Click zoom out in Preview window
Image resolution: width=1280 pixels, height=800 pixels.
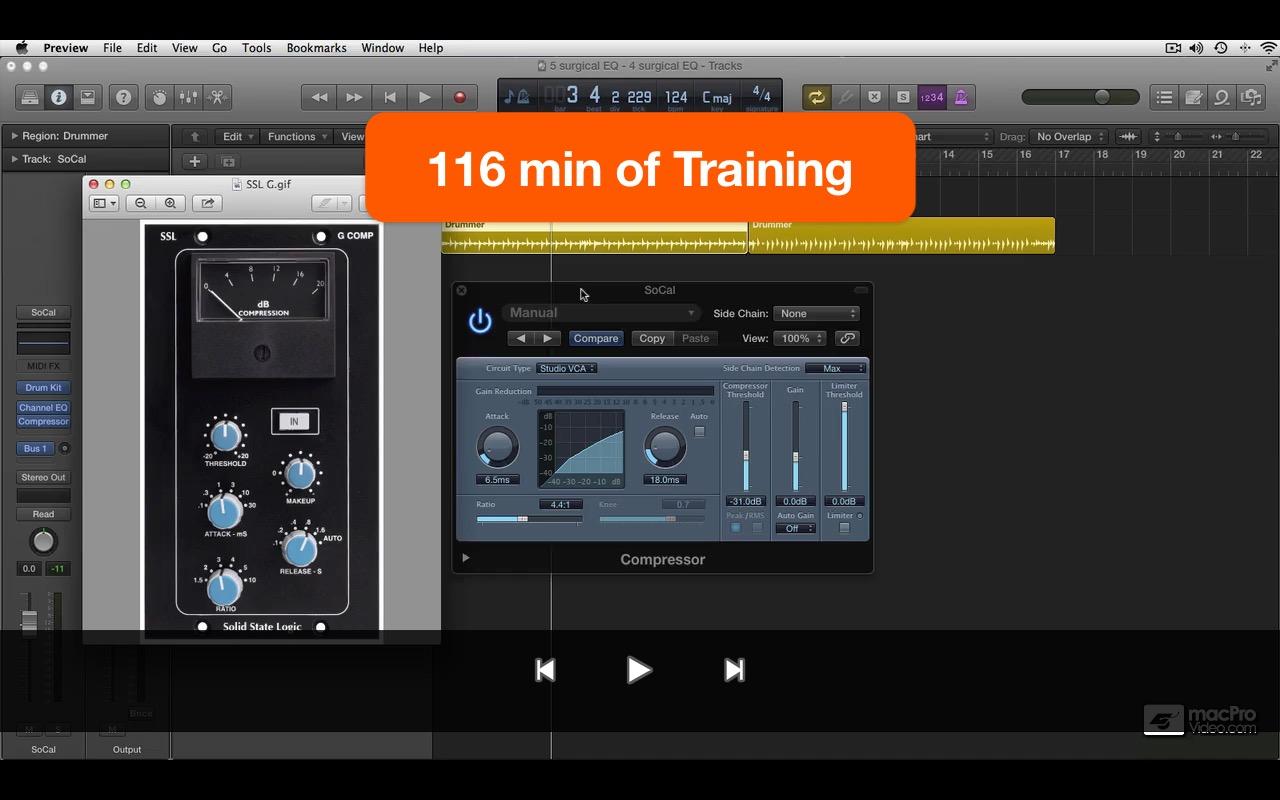141,203
